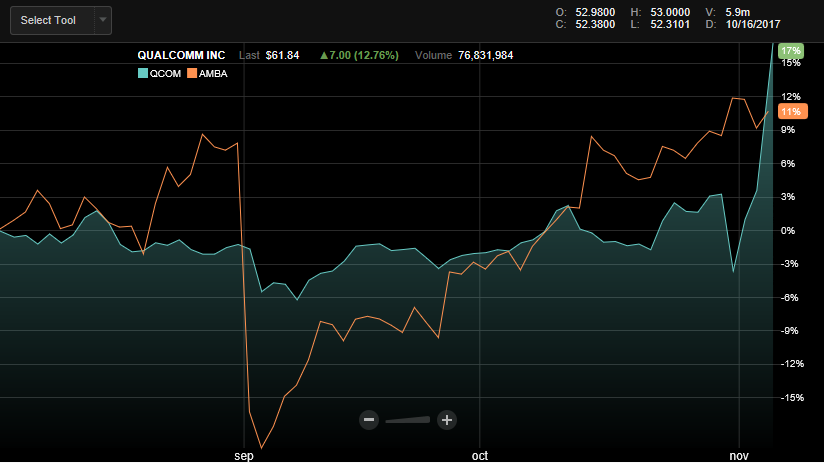Image resolution: width=824 pixels, height=463 pixels.
Task: Click the -15% y-axis label
Action: point(792,398)
